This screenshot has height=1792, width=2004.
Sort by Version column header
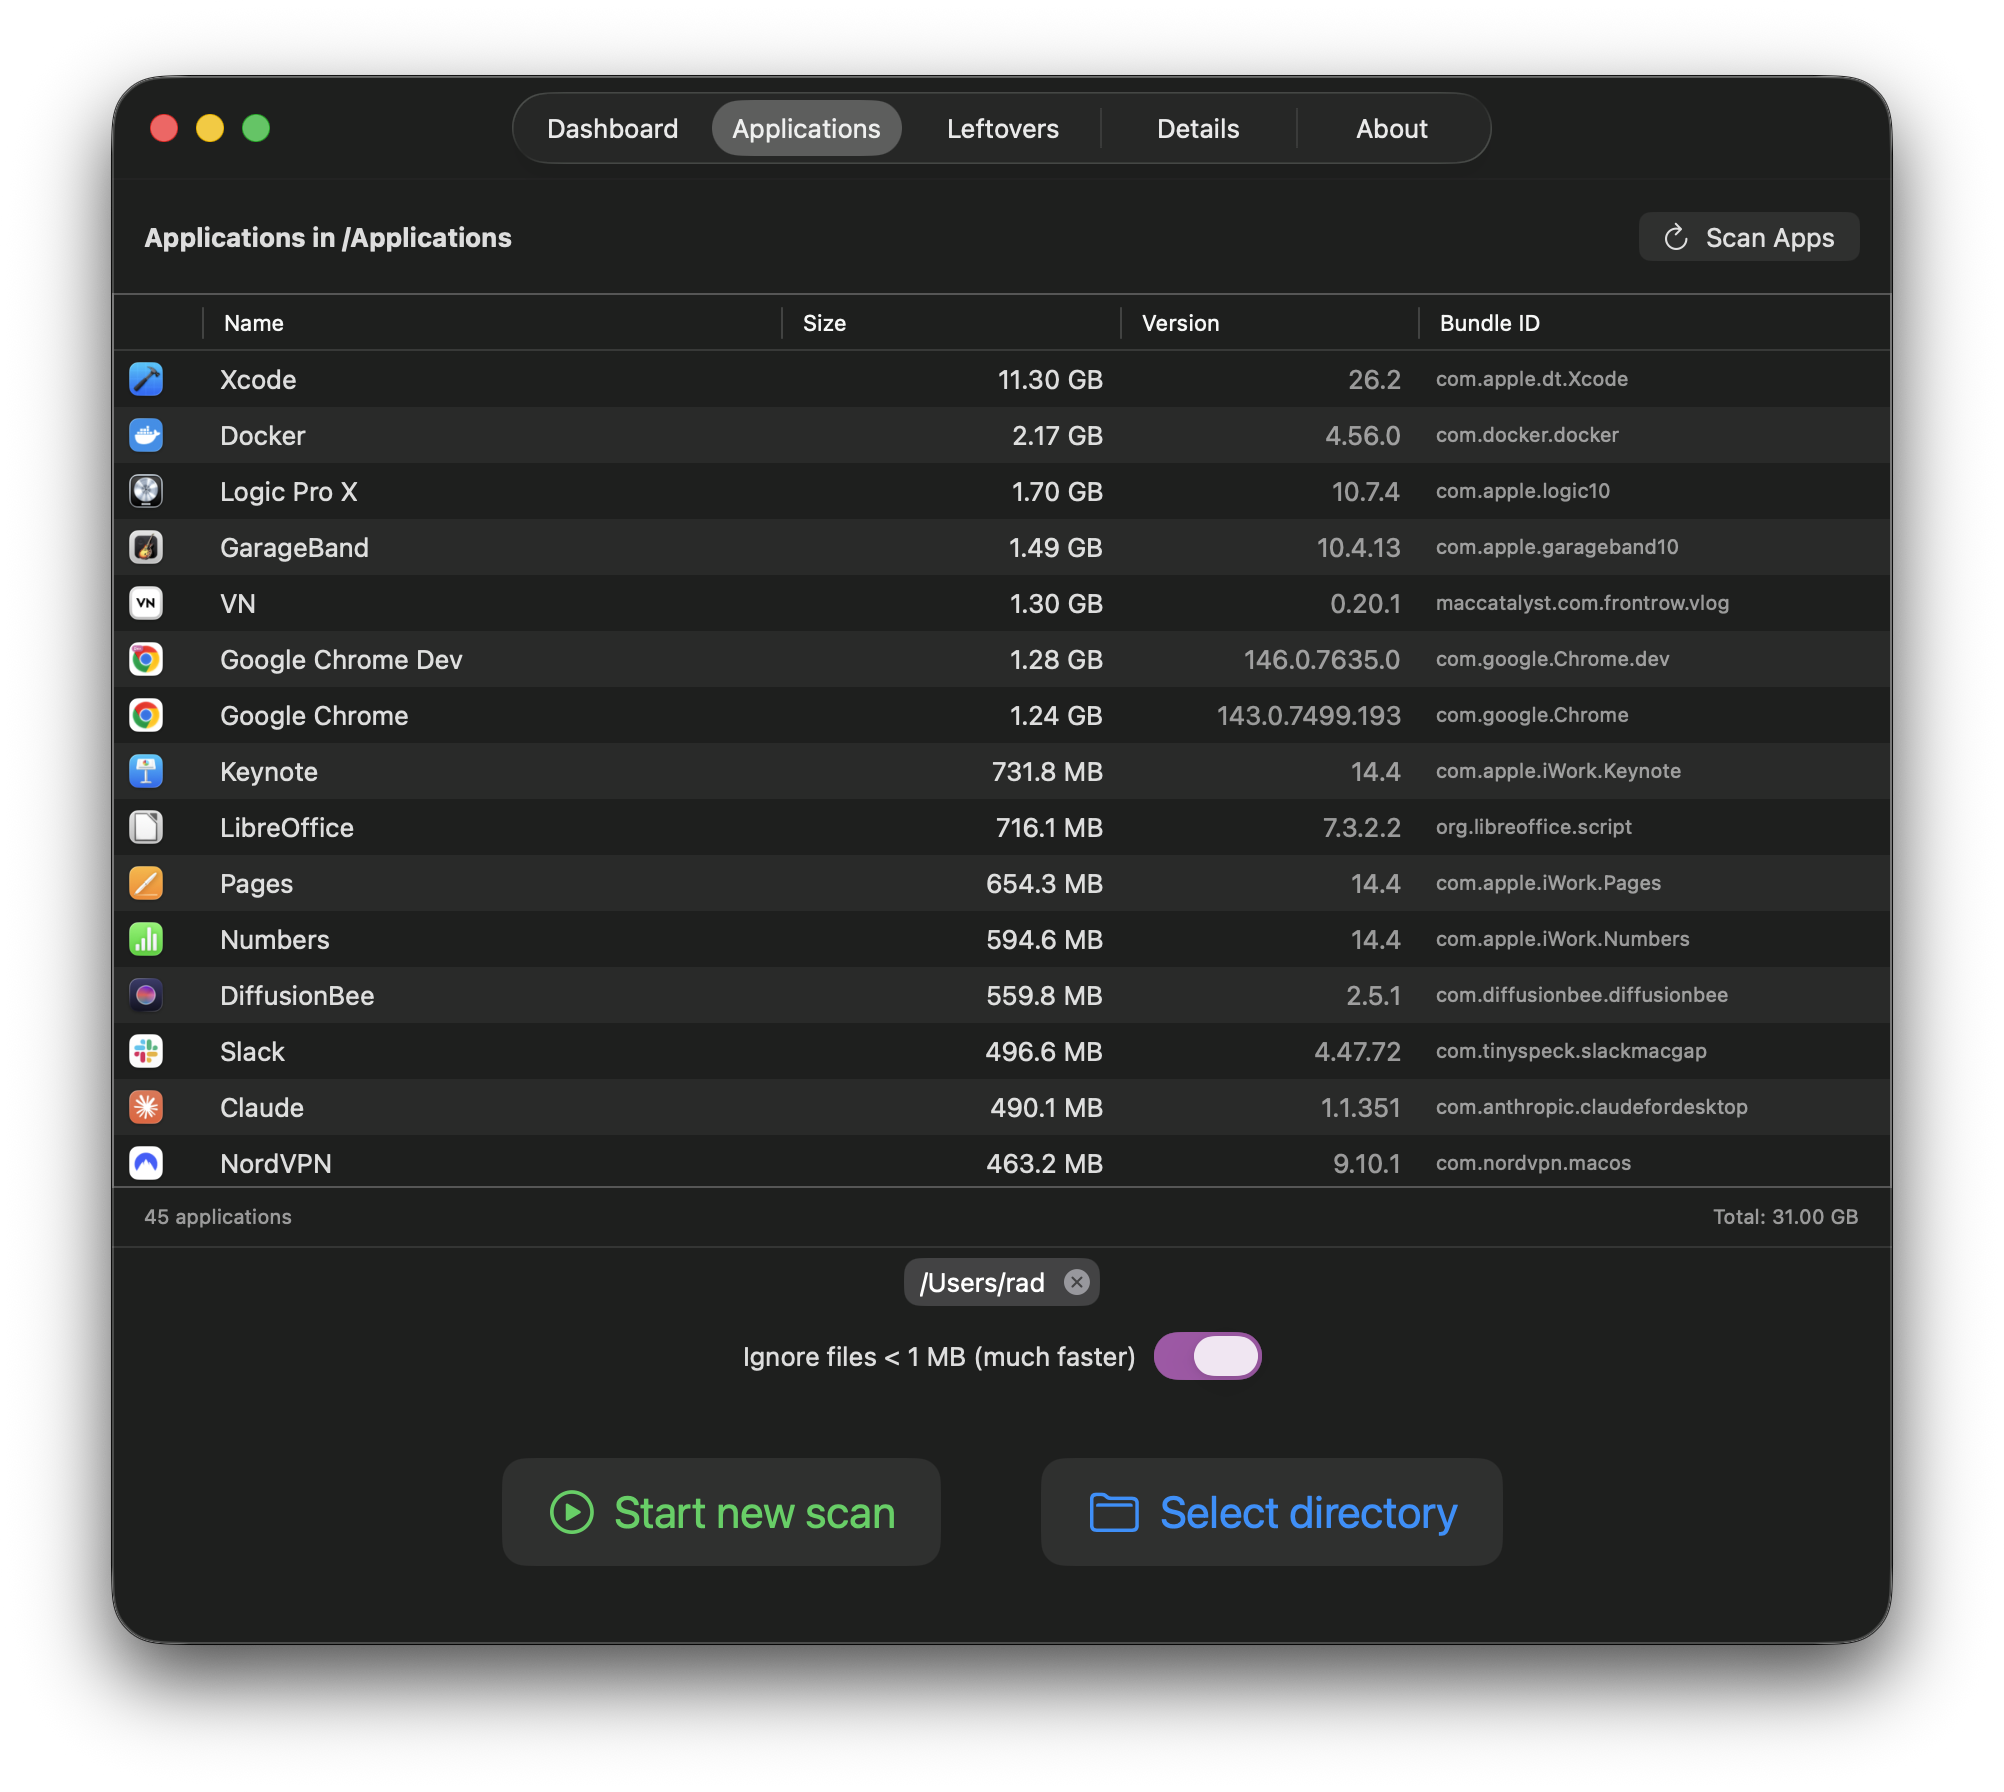(1180, 323)
